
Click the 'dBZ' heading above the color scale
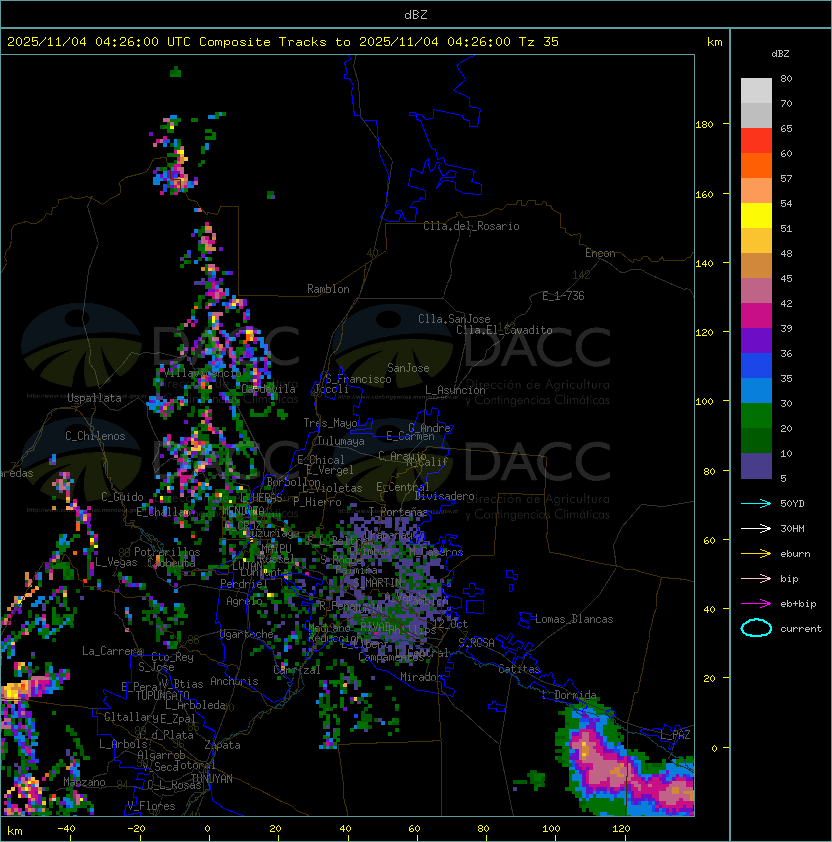point(780,54)
